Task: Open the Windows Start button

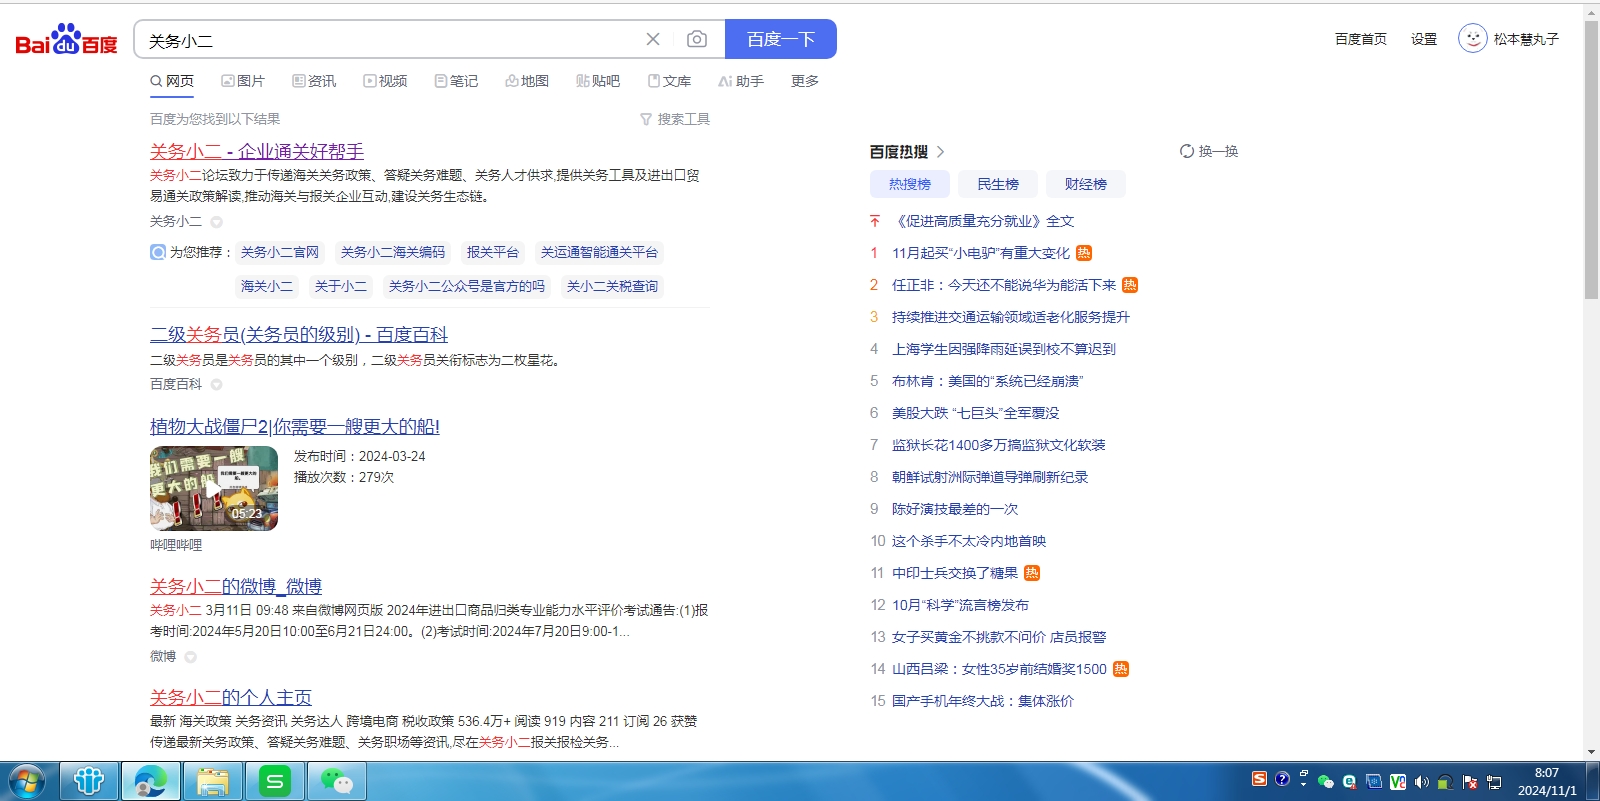Action: (x=26, y=781)
